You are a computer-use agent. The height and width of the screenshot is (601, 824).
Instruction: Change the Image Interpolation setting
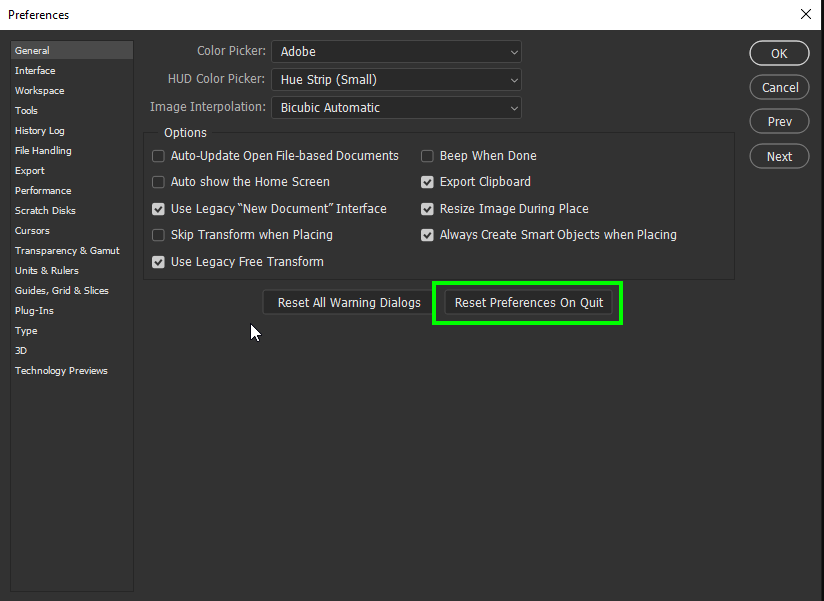click(x=396, y=107)
